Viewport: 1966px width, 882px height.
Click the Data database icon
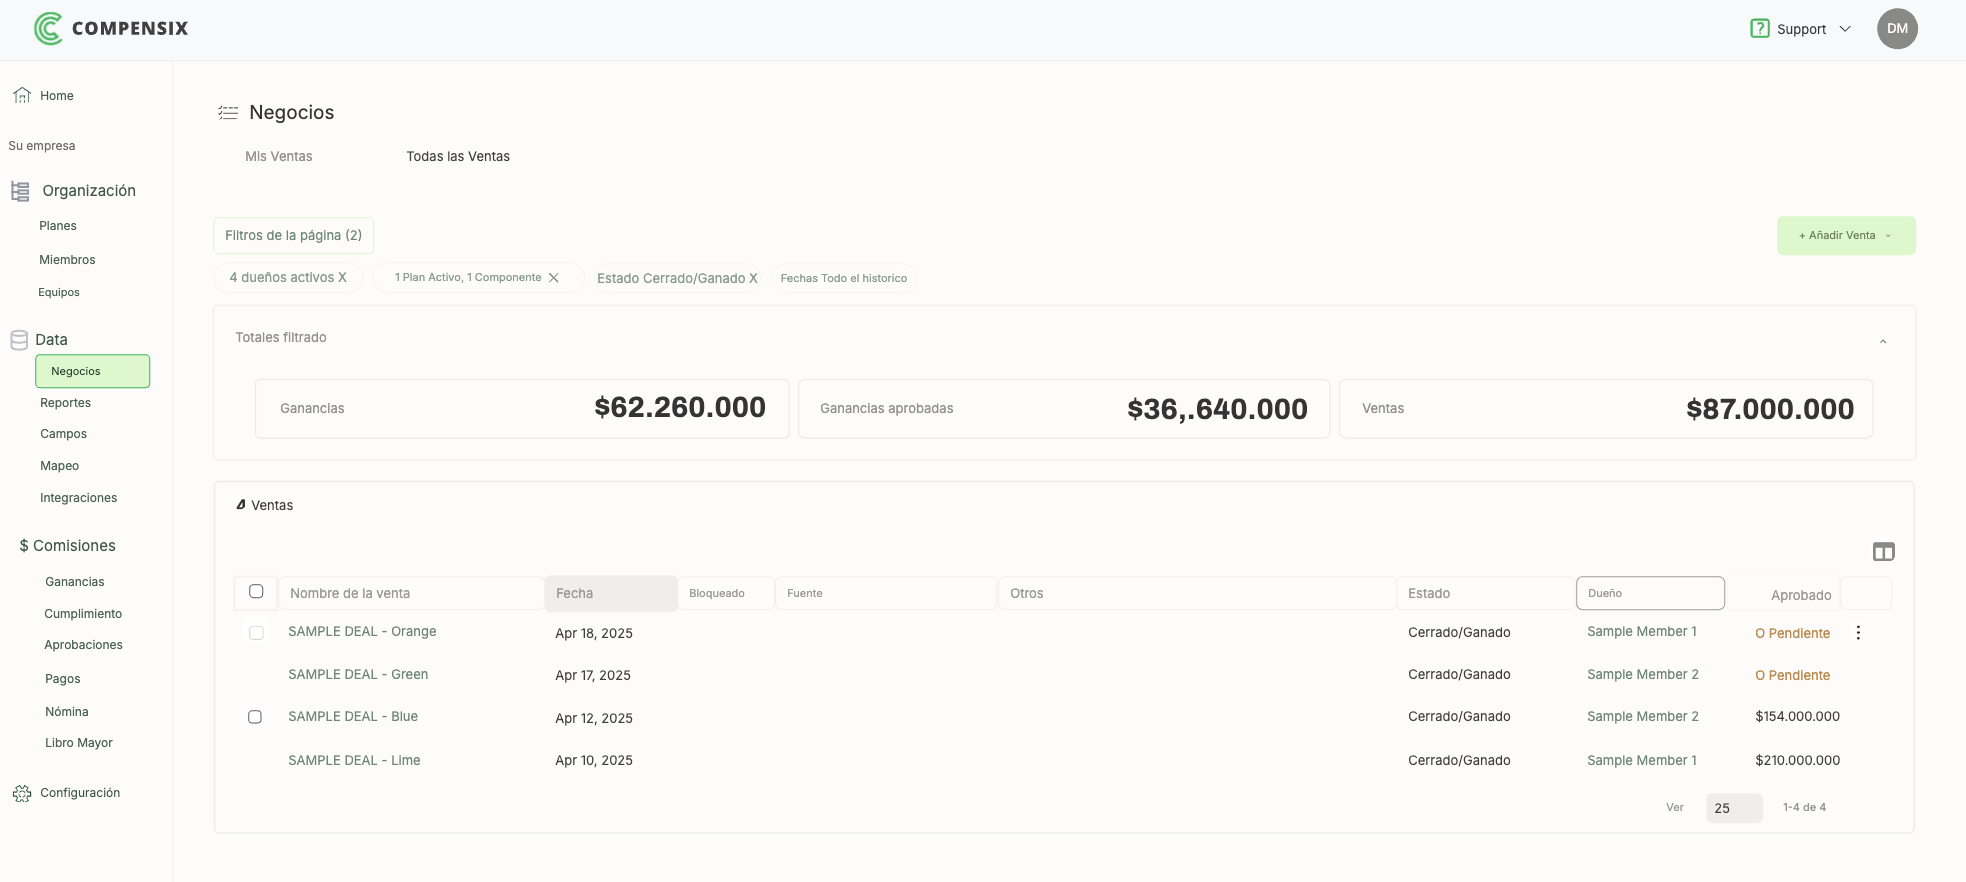[x=19, y=340]
